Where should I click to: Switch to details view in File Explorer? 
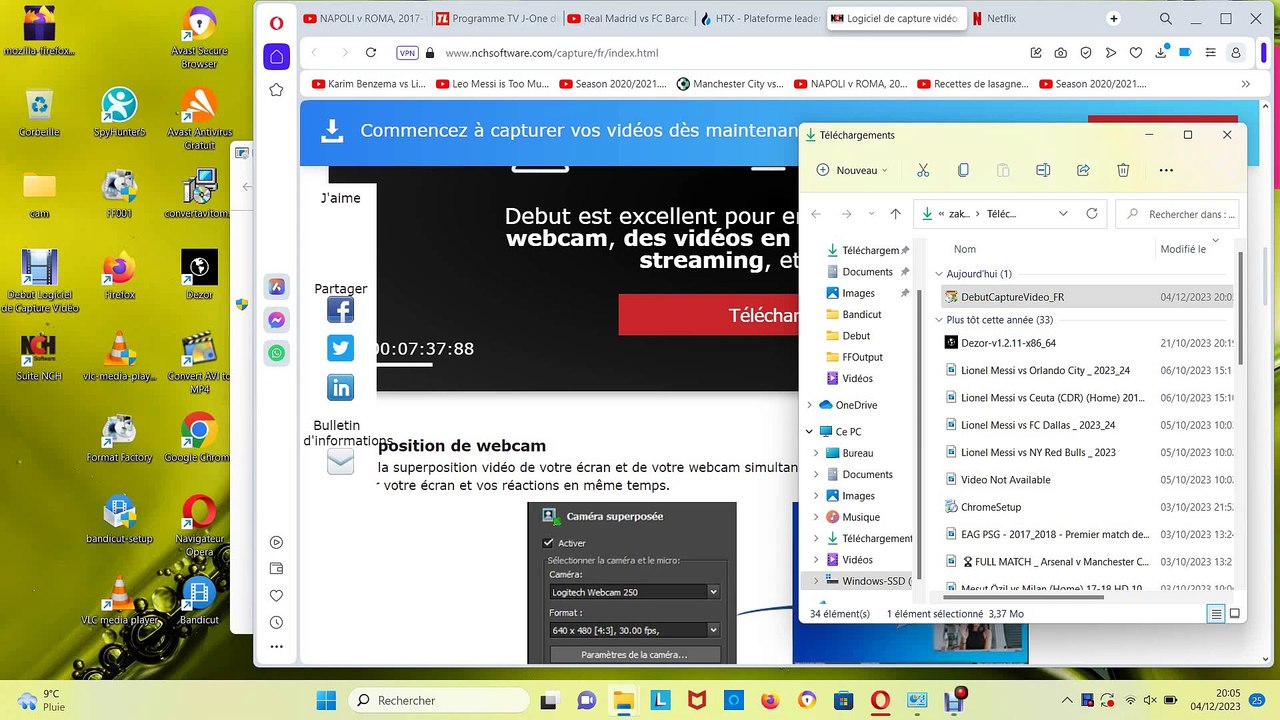(x=1216, y=614)
